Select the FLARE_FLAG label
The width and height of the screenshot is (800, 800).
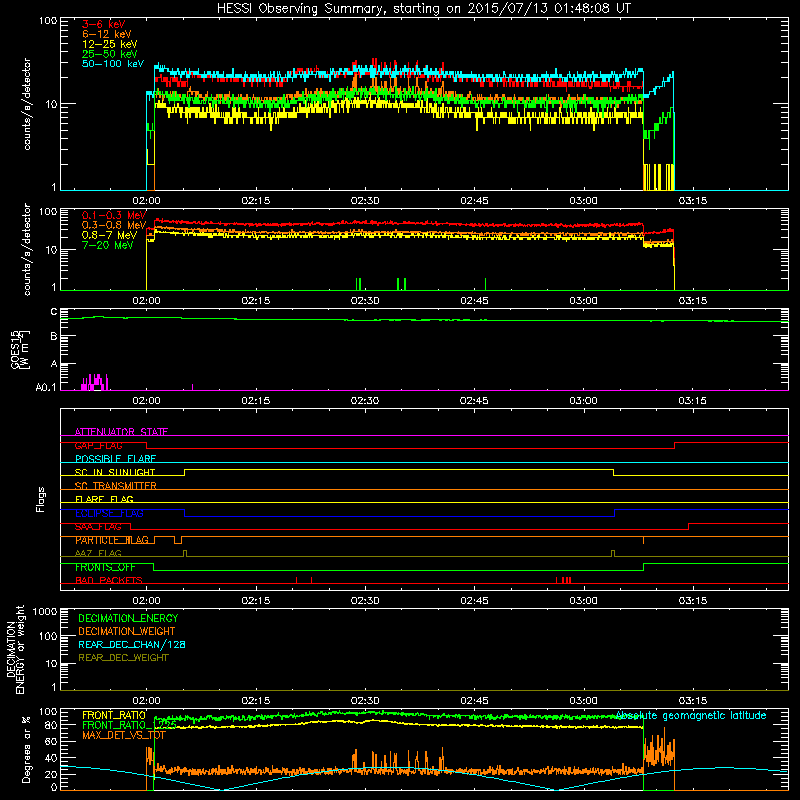coord(104,499)
